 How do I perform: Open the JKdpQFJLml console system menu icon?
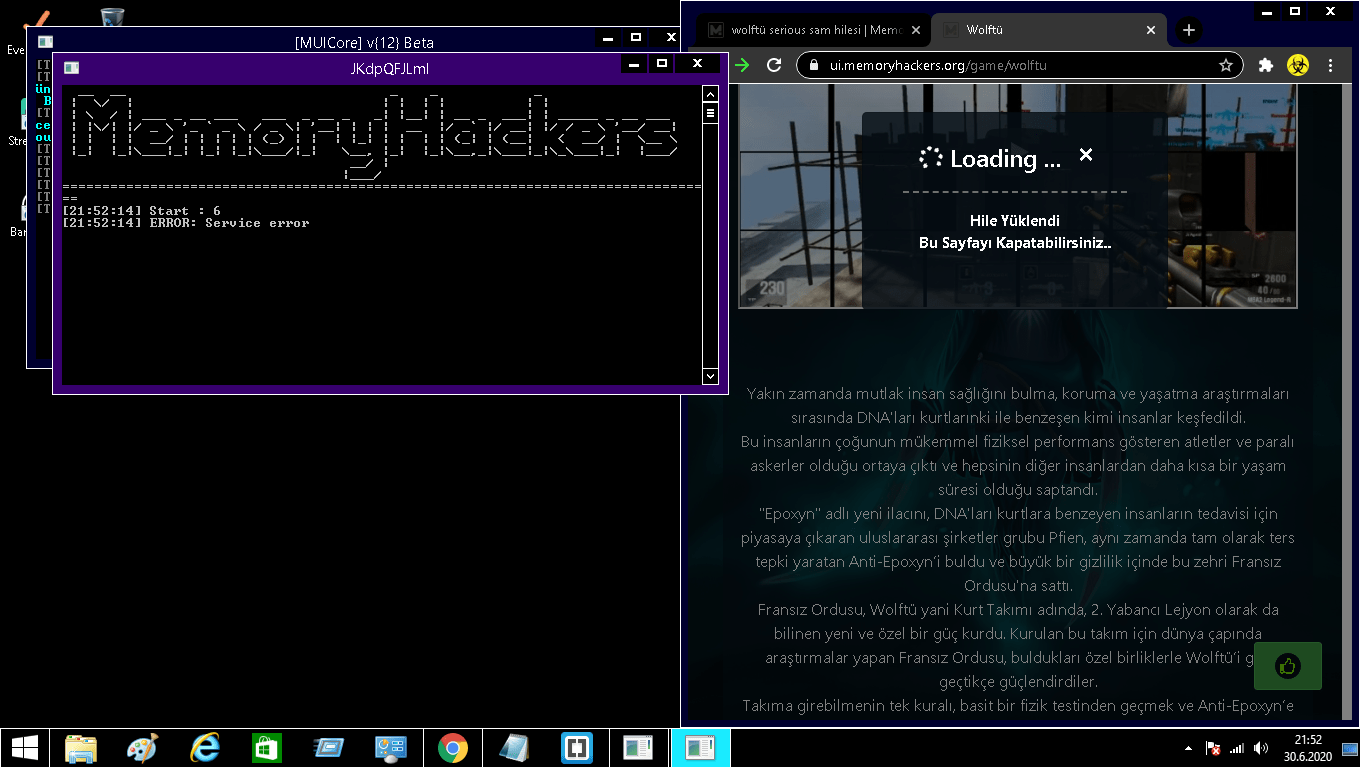tap(71, 67)
